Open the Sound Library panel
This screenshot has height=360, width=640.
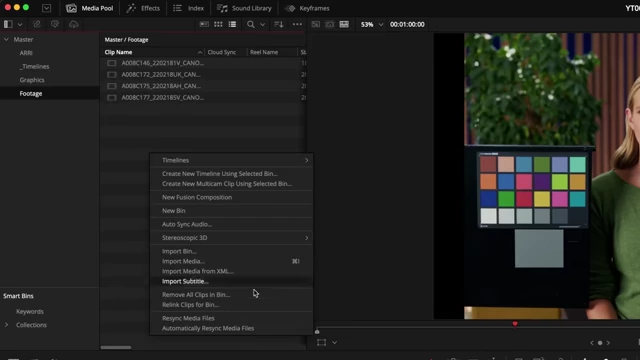pyautogui.click(x=244, y=8)
